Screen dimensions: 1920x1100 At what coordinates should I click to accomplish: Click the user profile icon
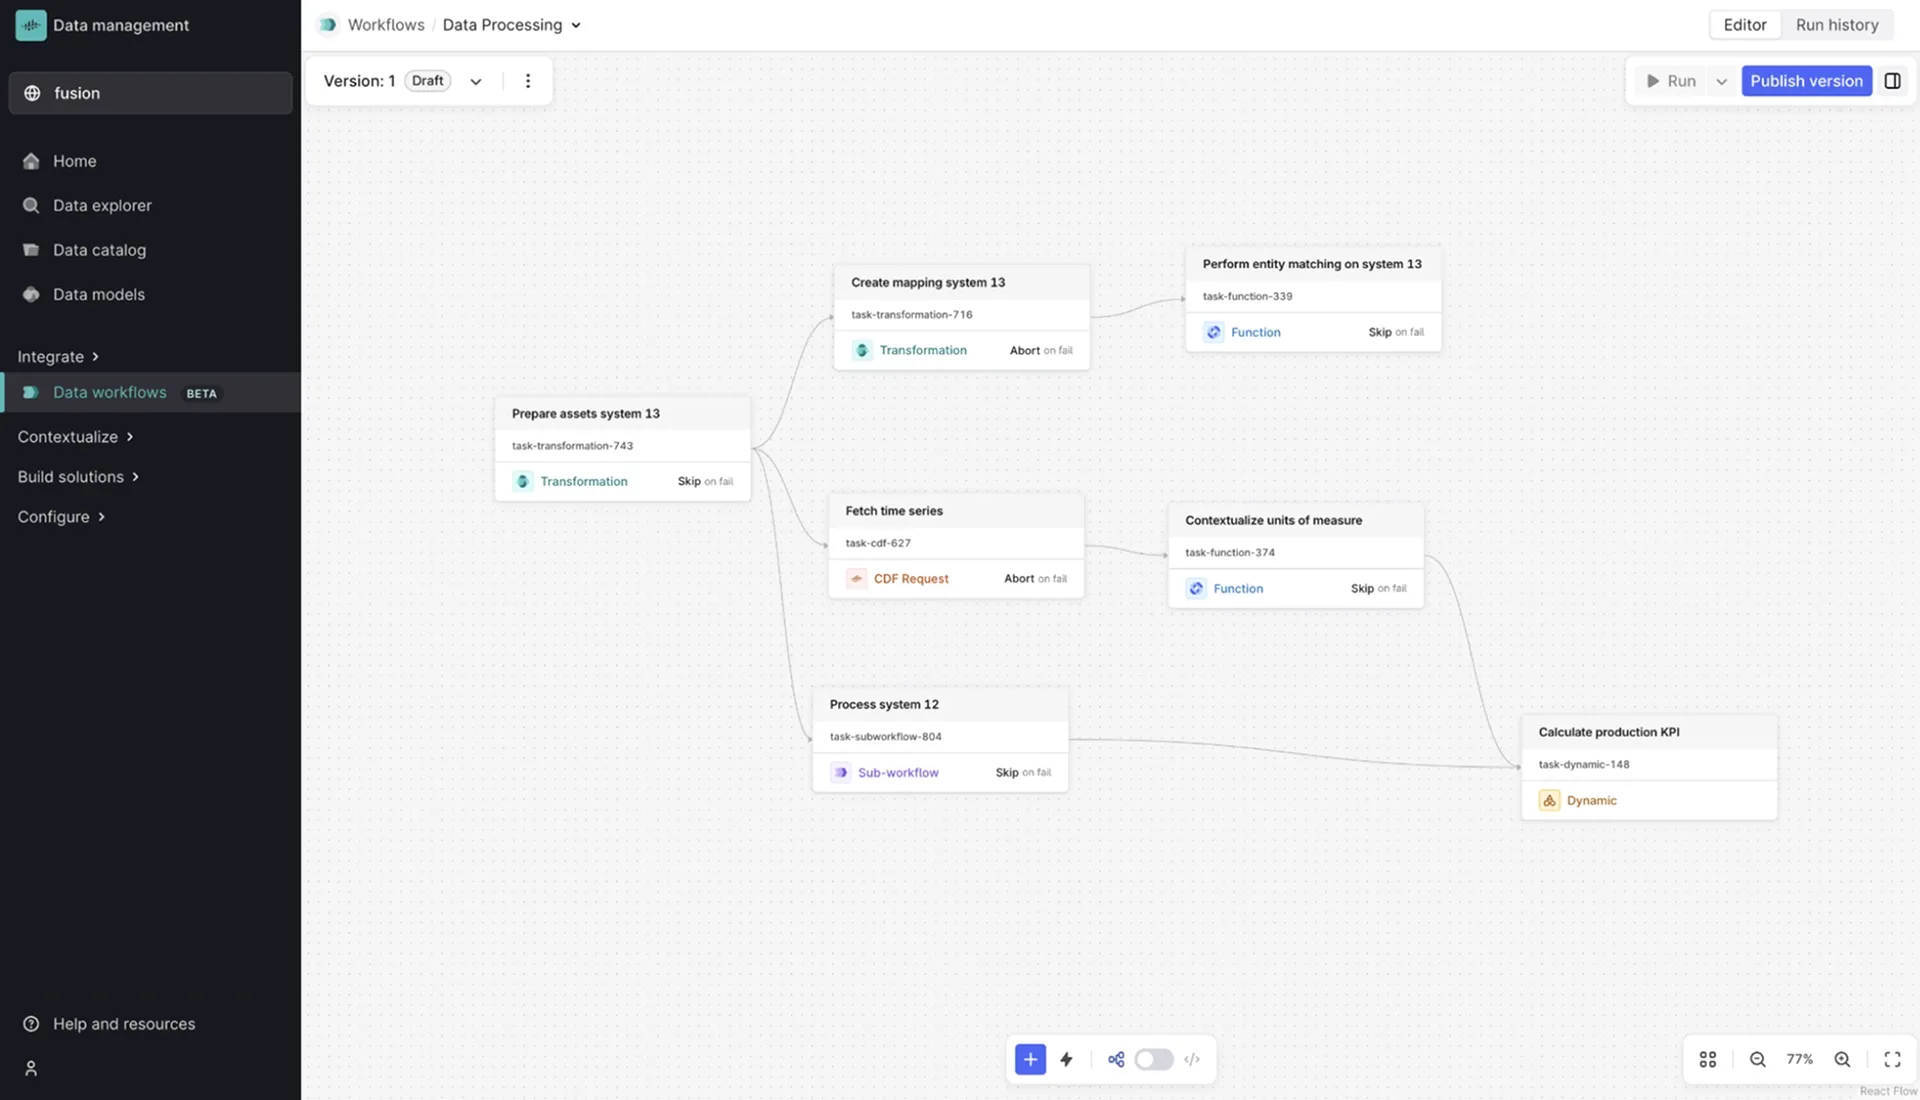pyautogui.click(x=31, y=1068)
